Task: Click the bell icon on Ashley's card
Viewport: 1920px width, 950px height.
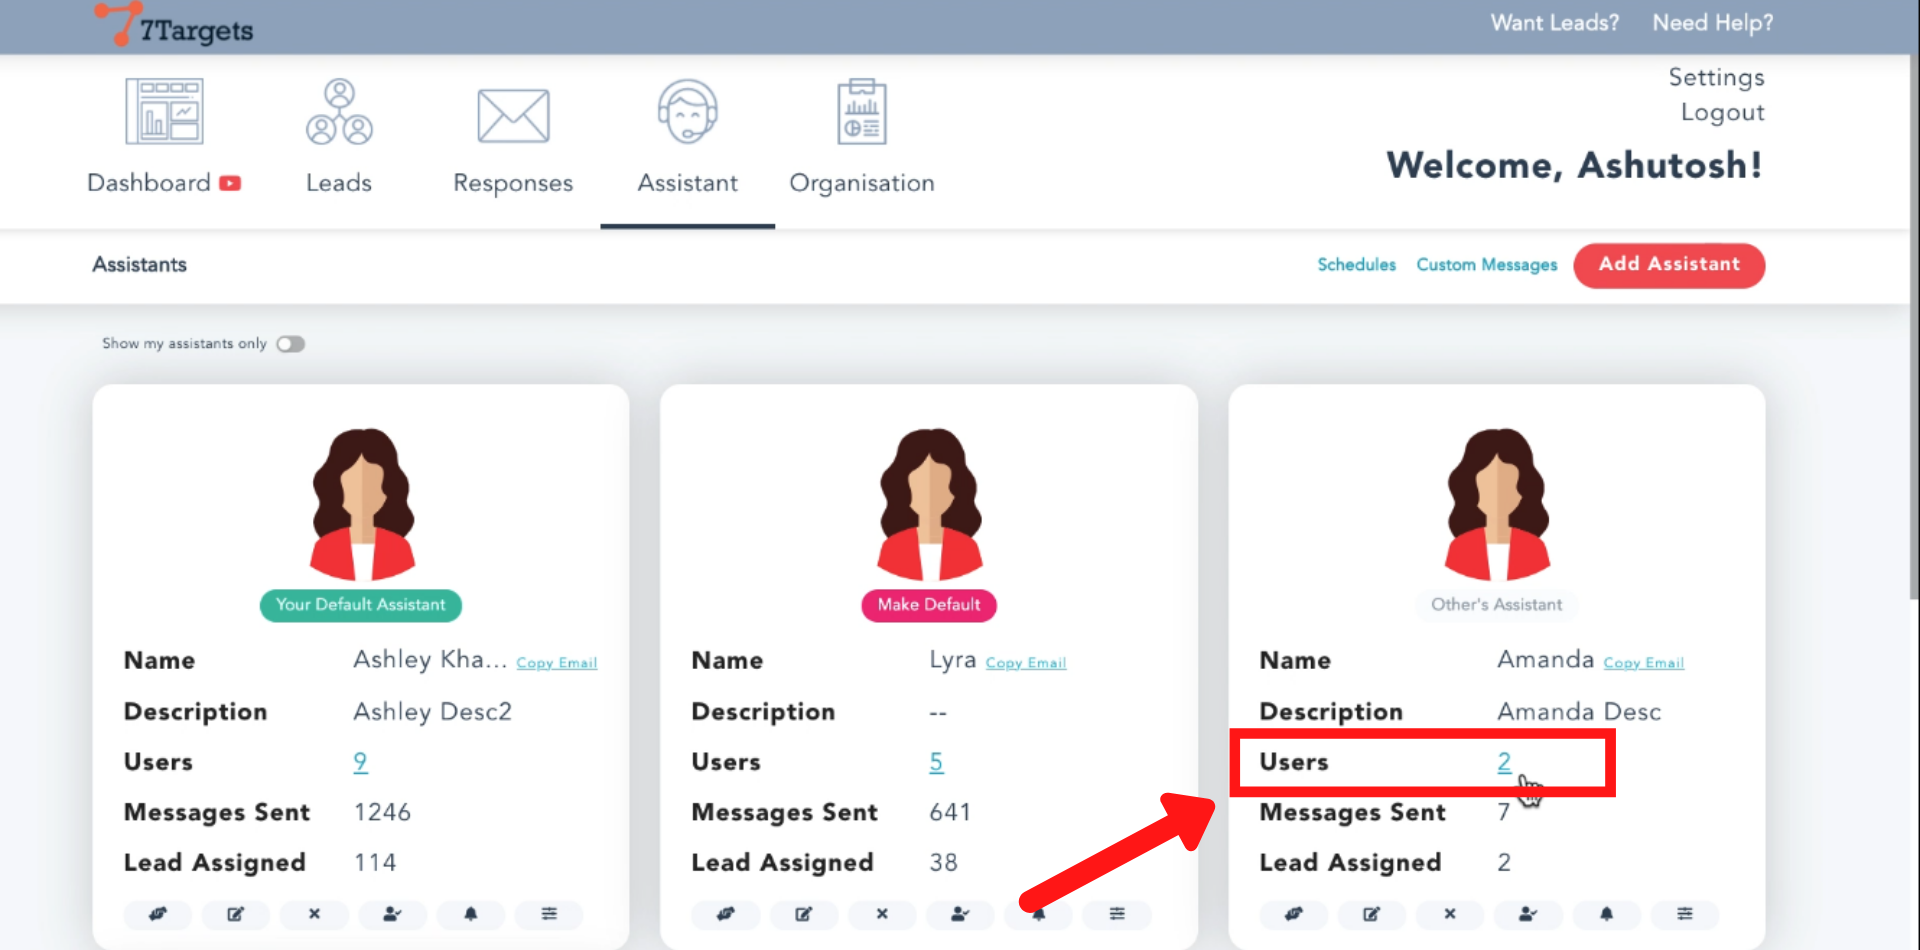Action: pos(470,914)
